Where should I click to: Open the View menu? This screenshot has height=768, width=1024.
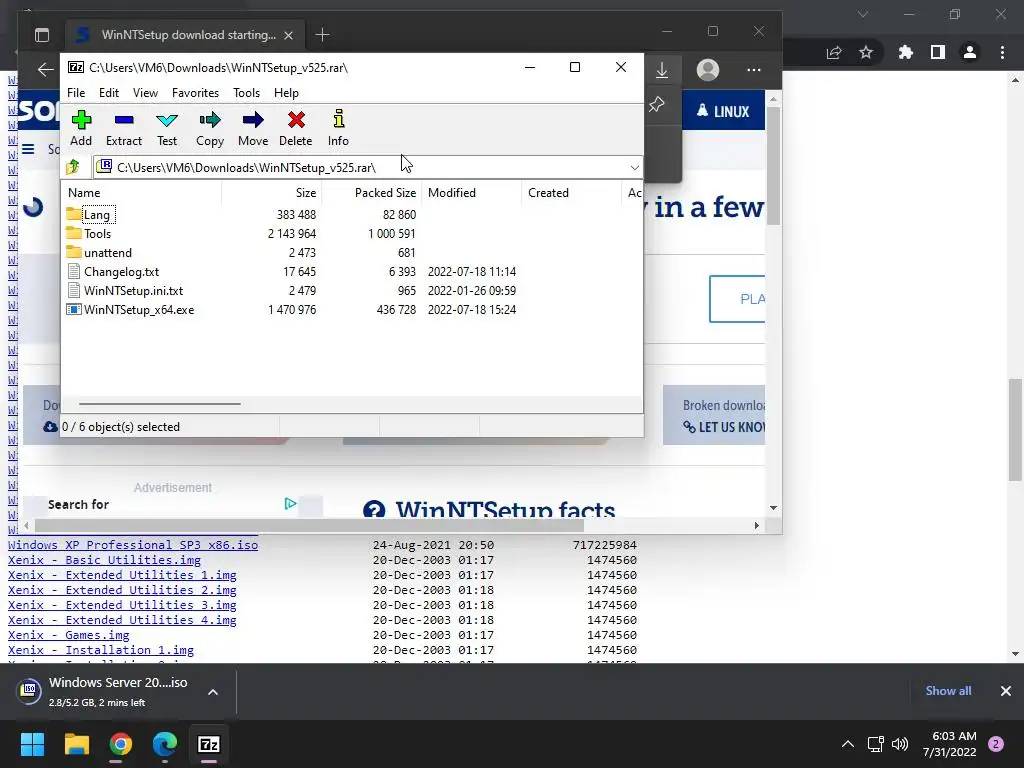coord(145,93)
